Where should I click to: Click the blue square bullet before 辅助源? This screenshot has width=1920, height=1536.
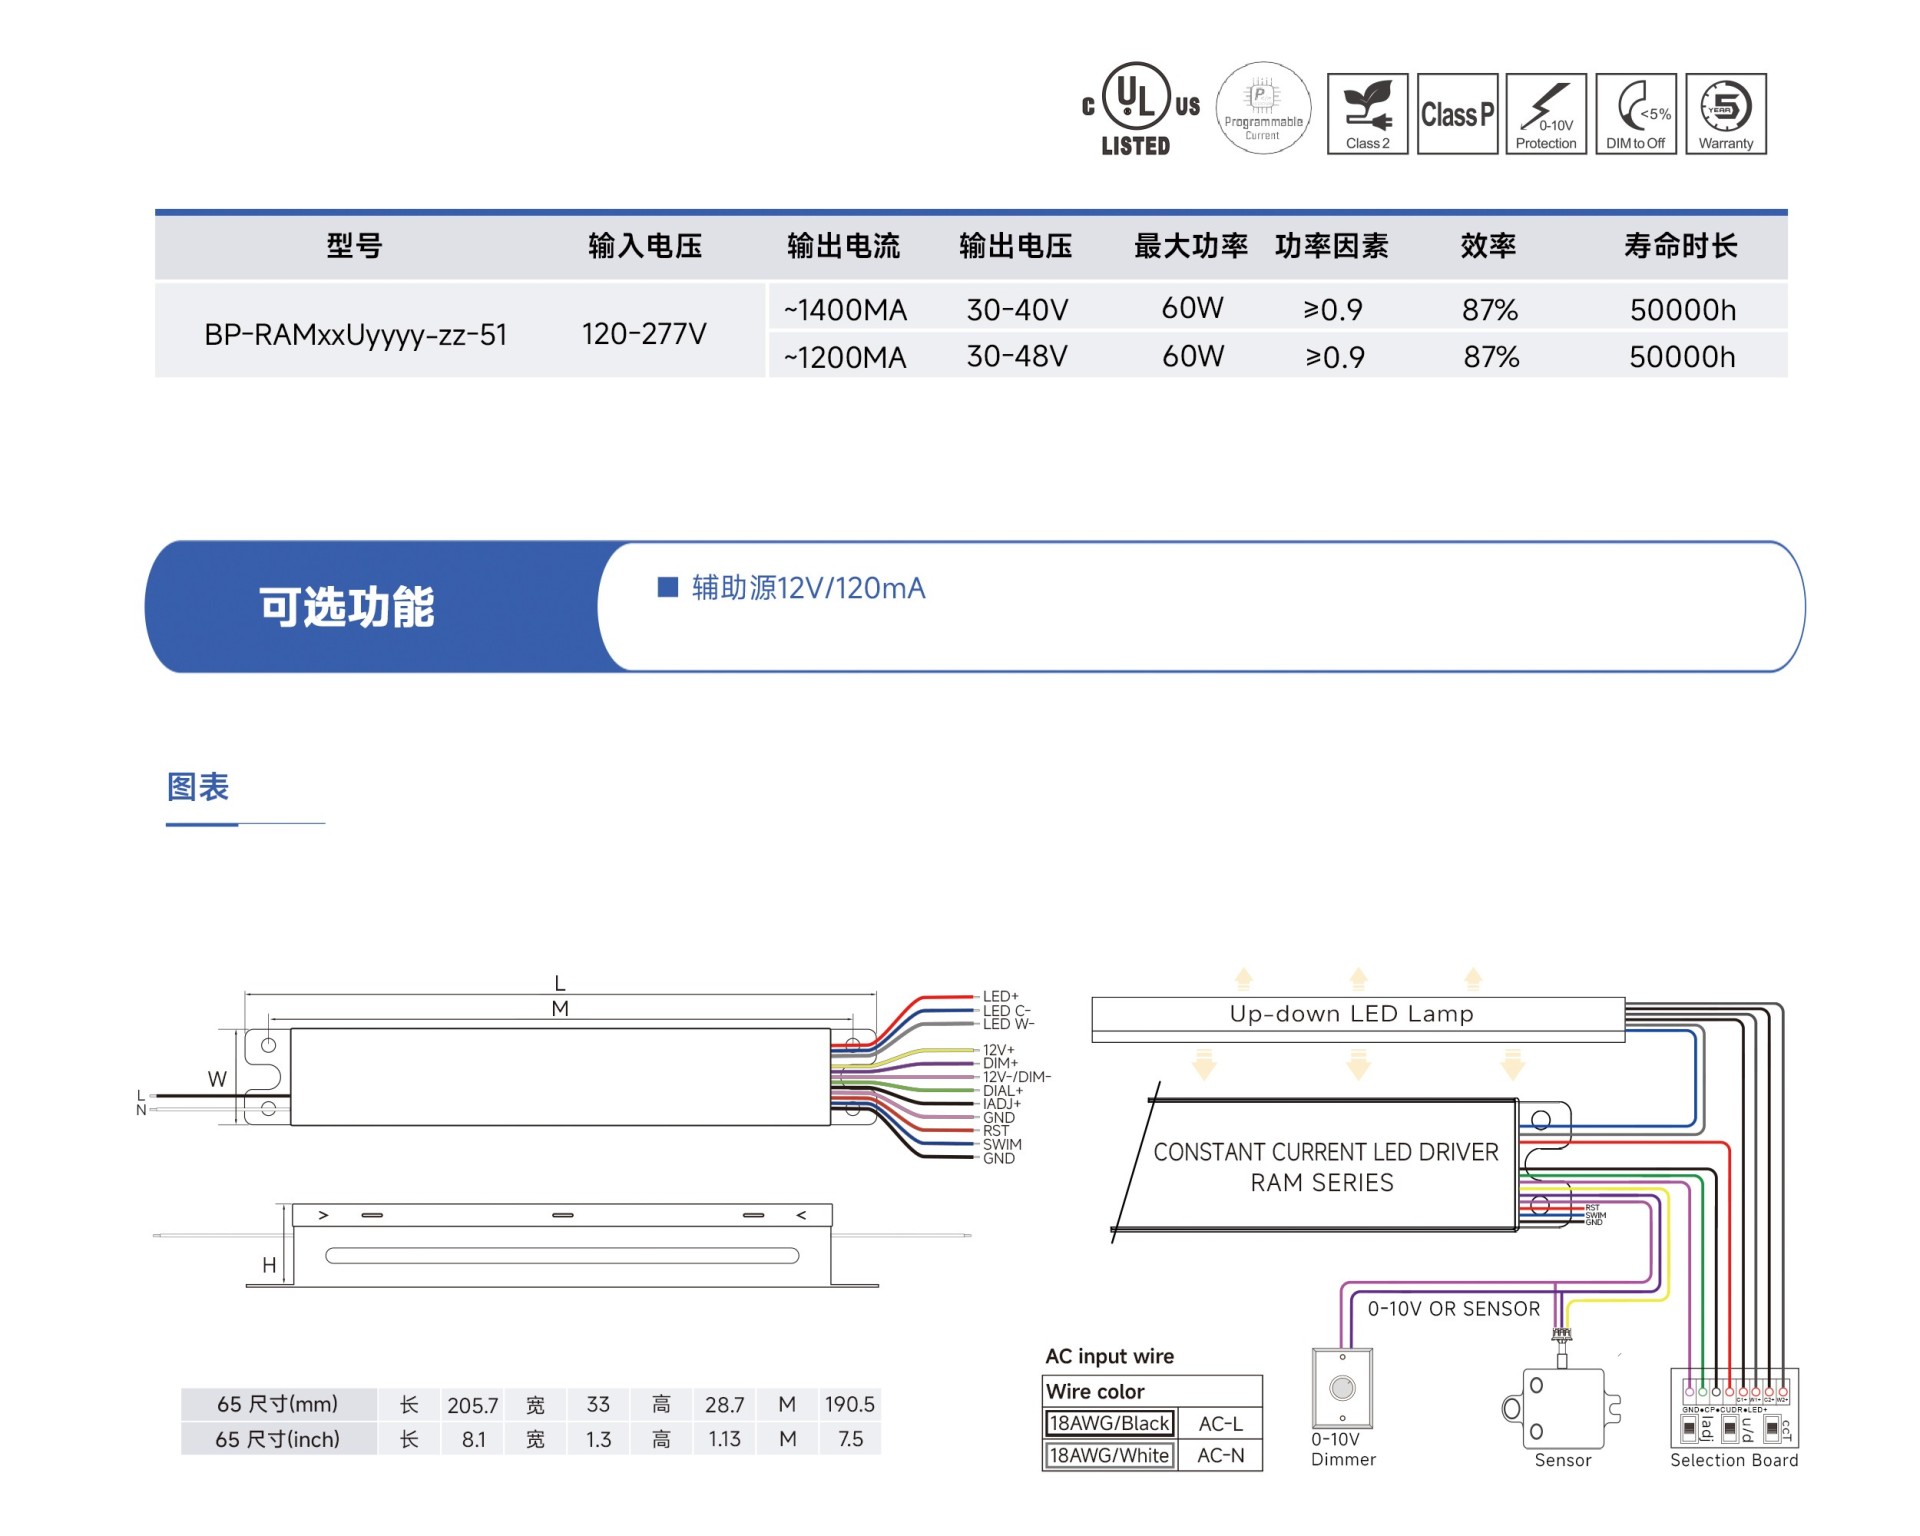(x=667, y=587)
